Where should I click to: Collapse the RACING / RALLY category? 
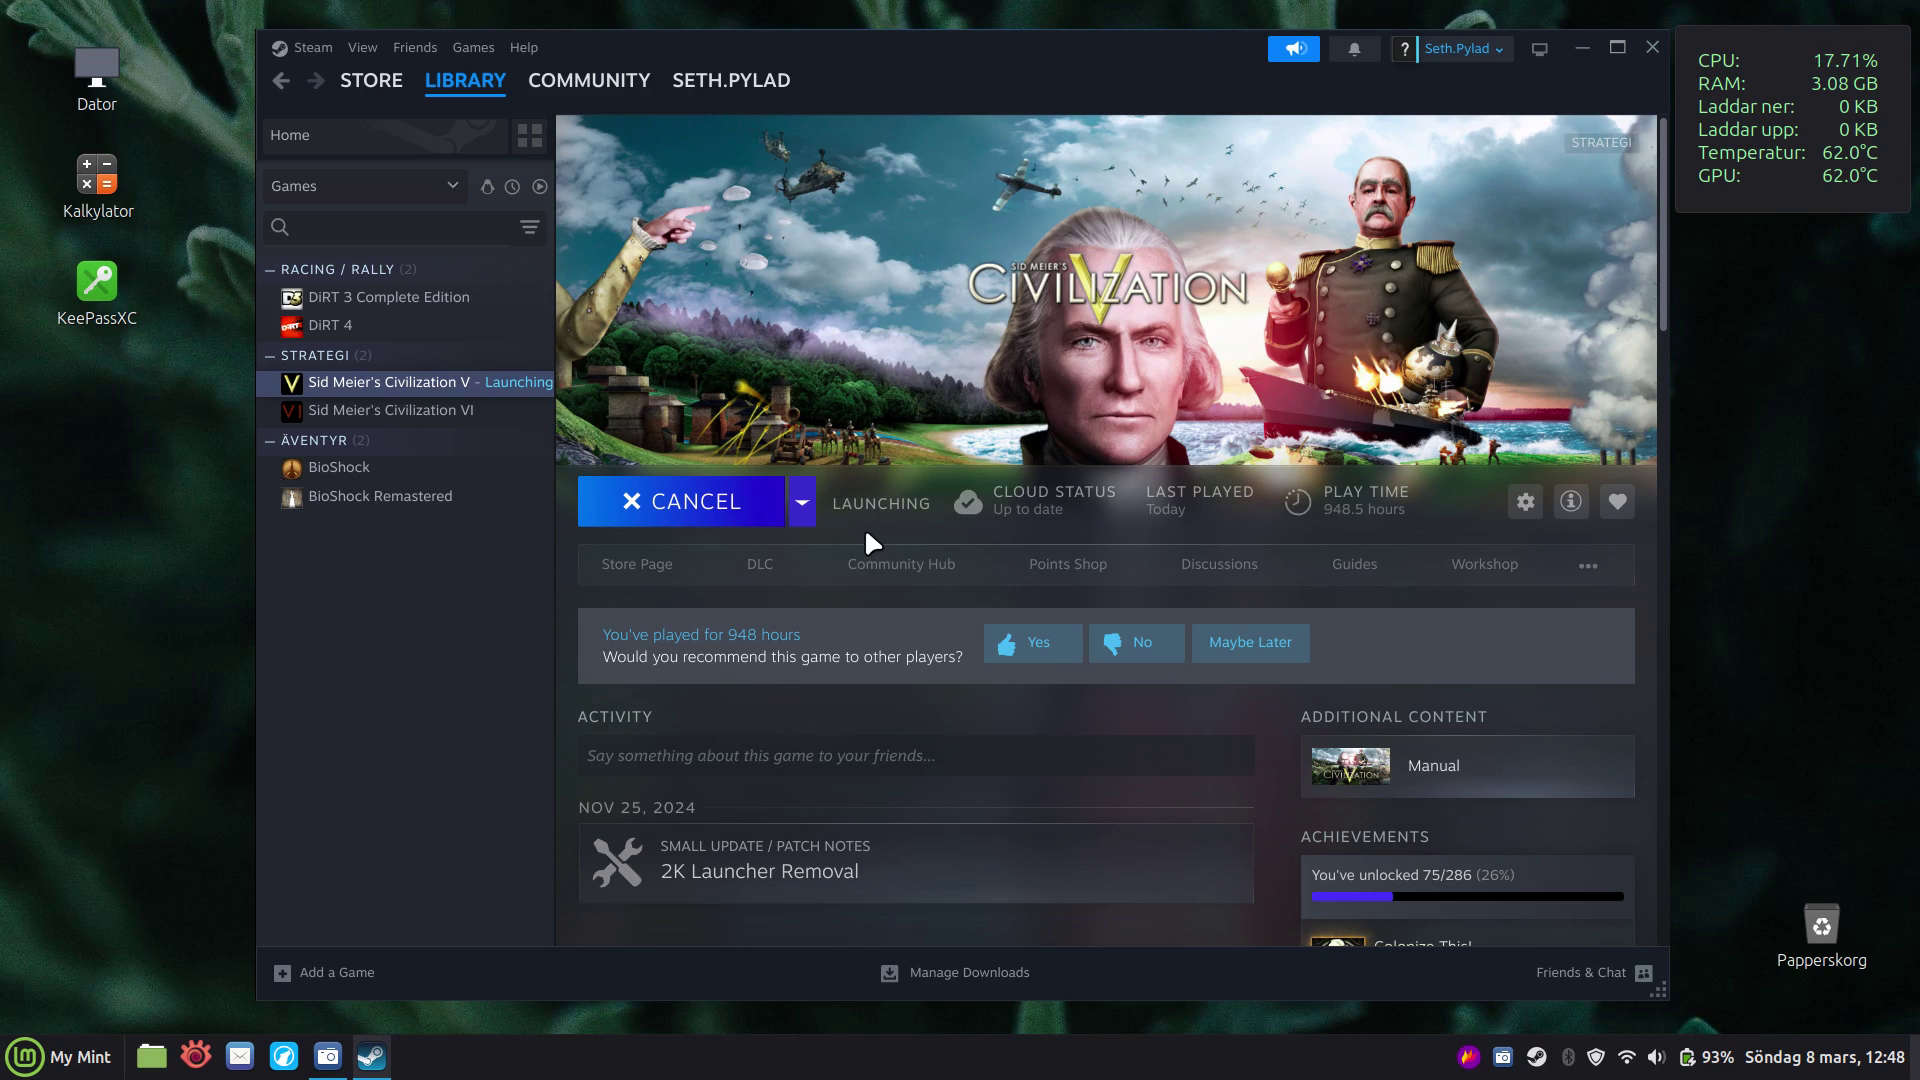[x=270, y=270]
